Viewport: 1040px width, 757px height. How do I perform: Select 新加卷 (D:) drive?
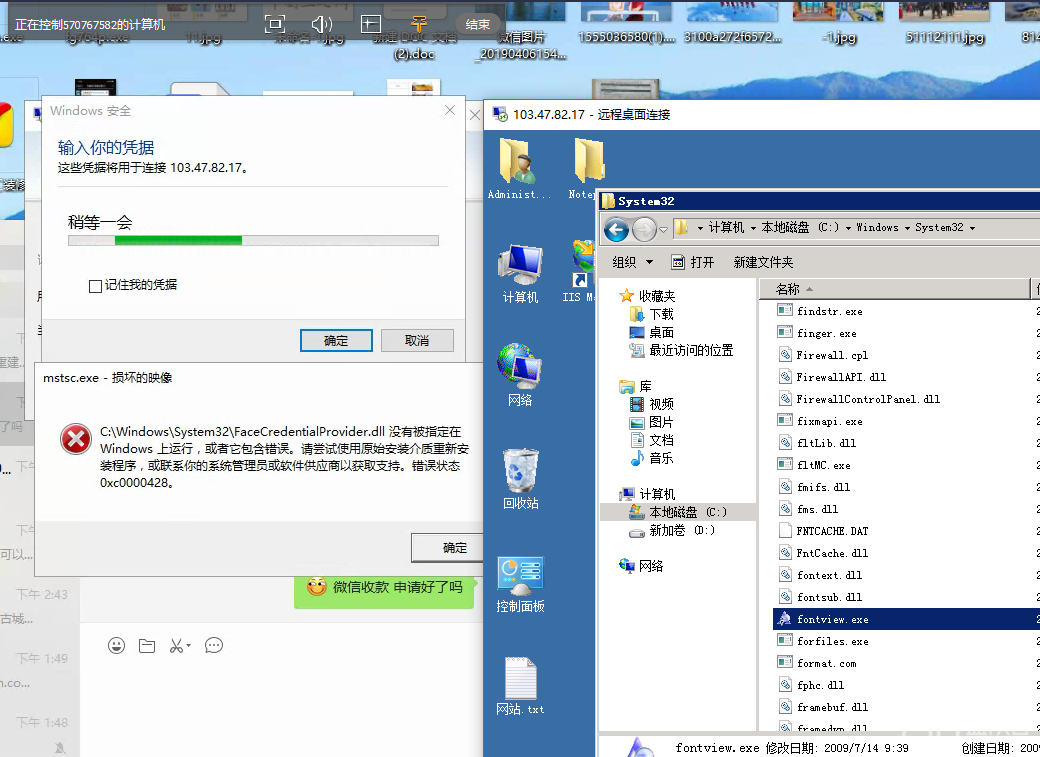click(x=672, y=530)
